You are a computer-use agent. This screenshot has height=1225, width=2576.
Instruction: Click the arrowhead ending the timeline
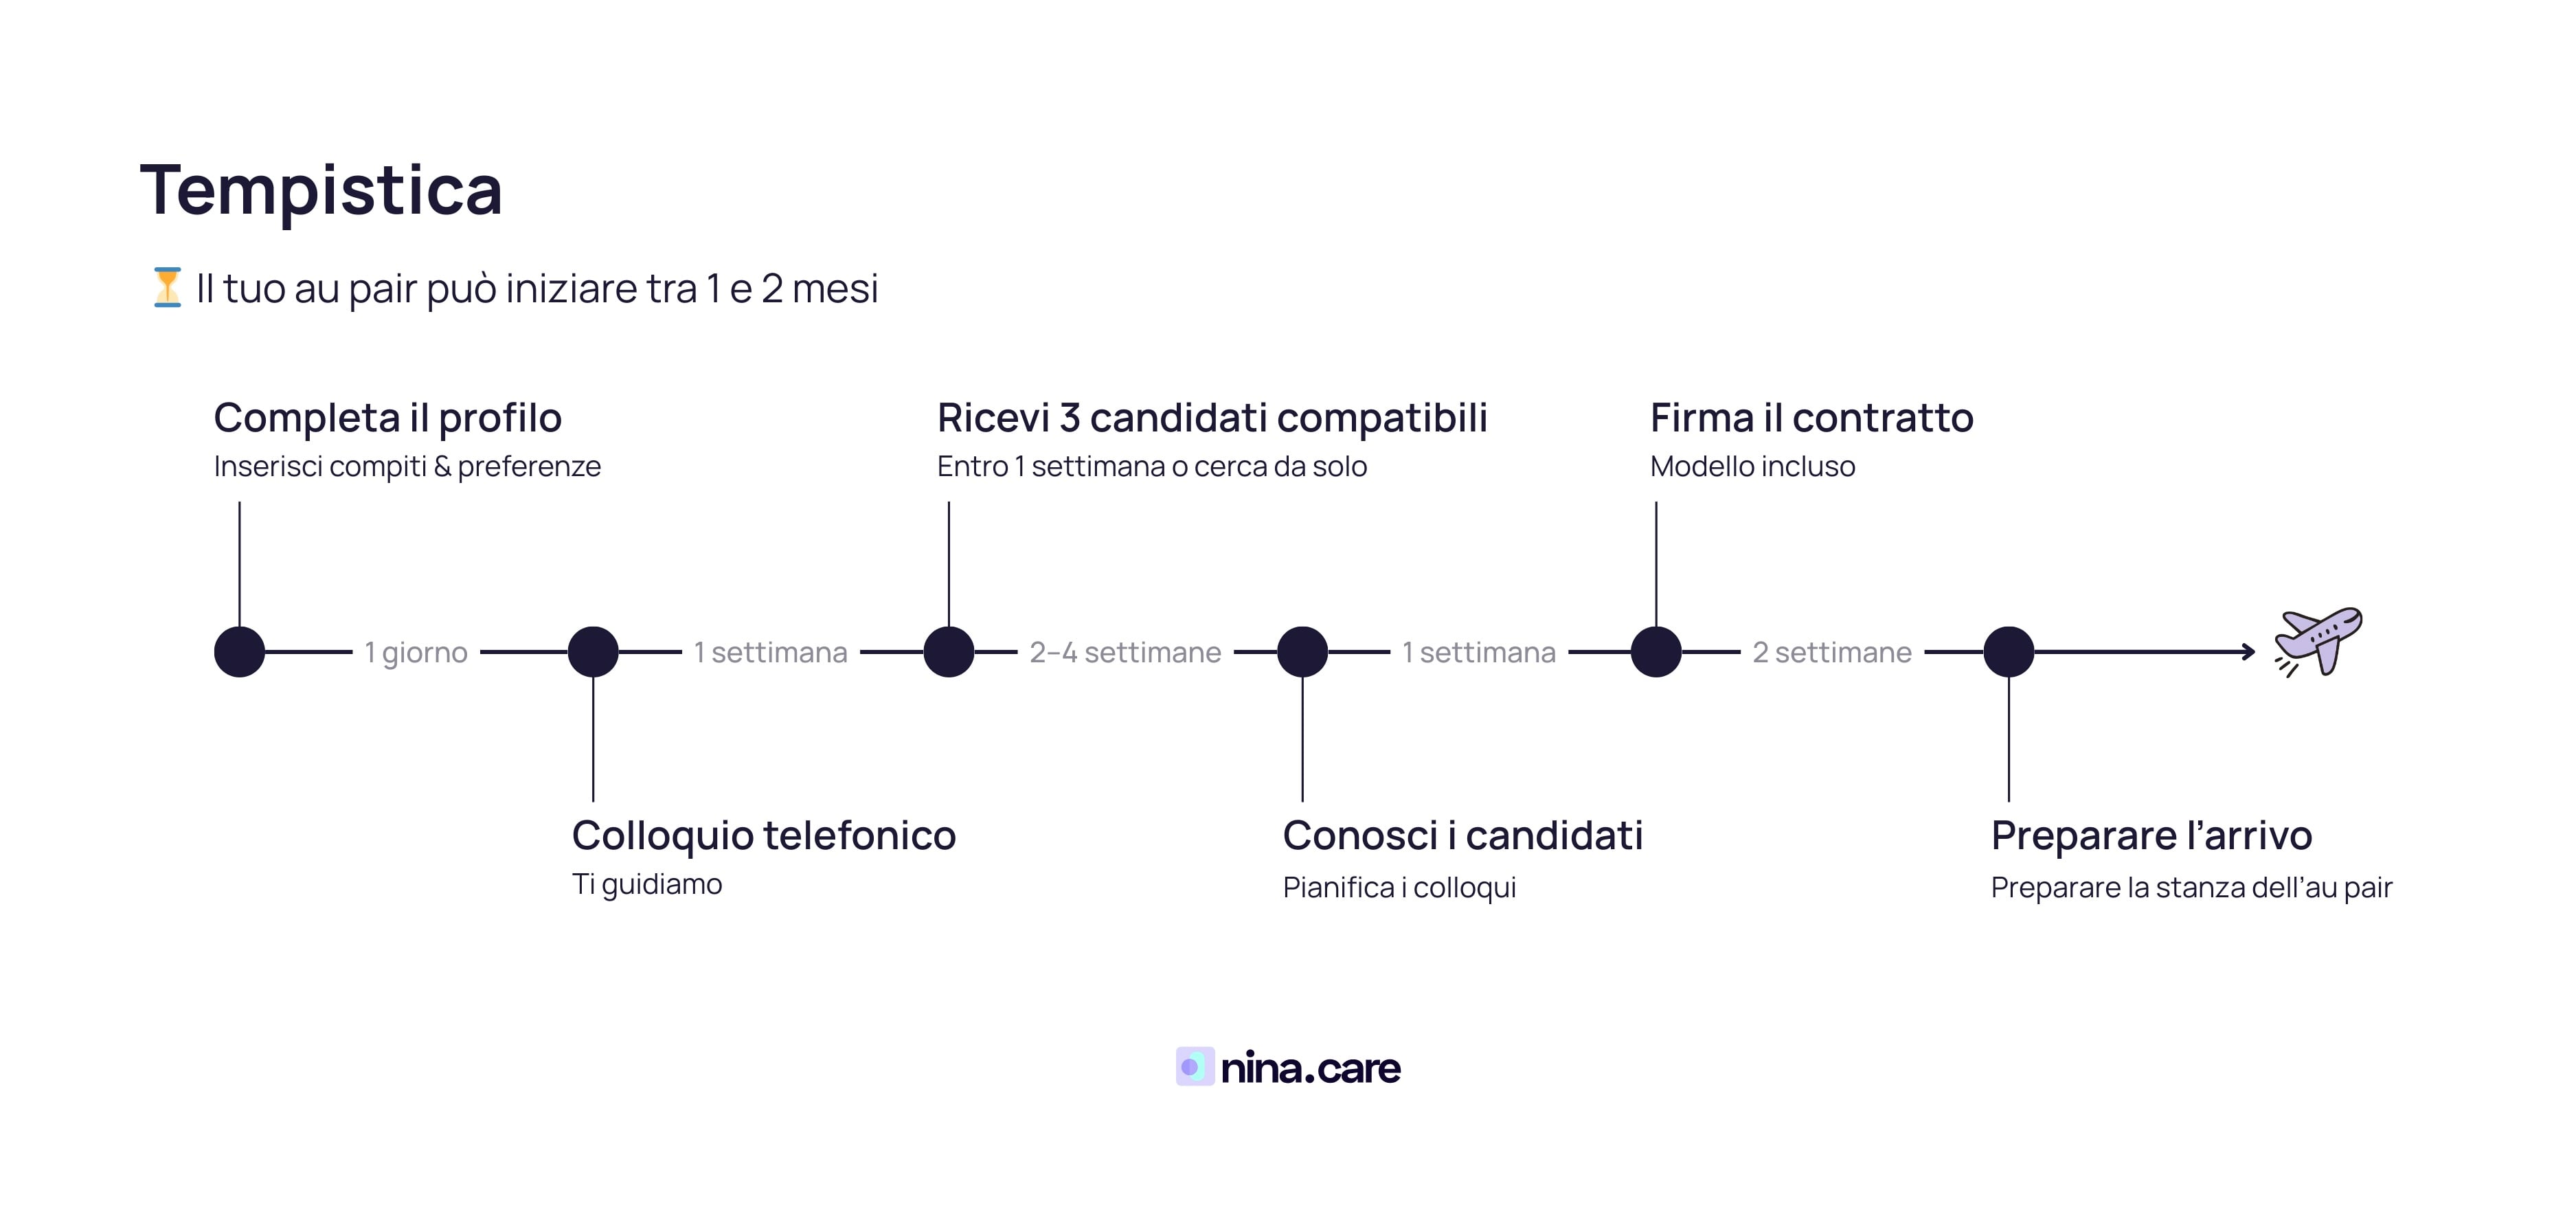pos(2248,652)
